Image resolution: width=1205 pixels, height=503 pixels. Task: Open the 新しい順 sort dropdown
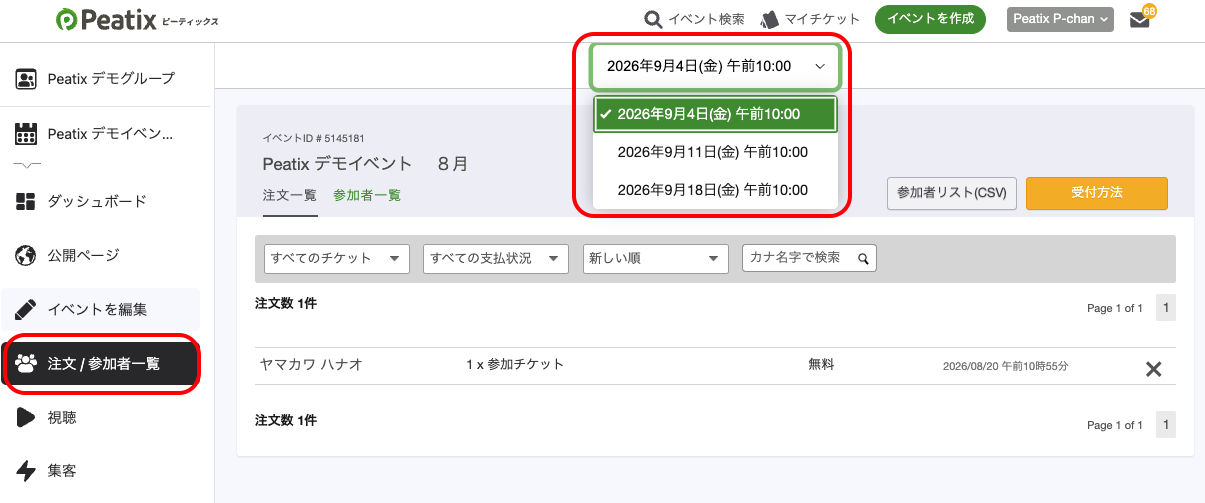[x=656, y=258]
